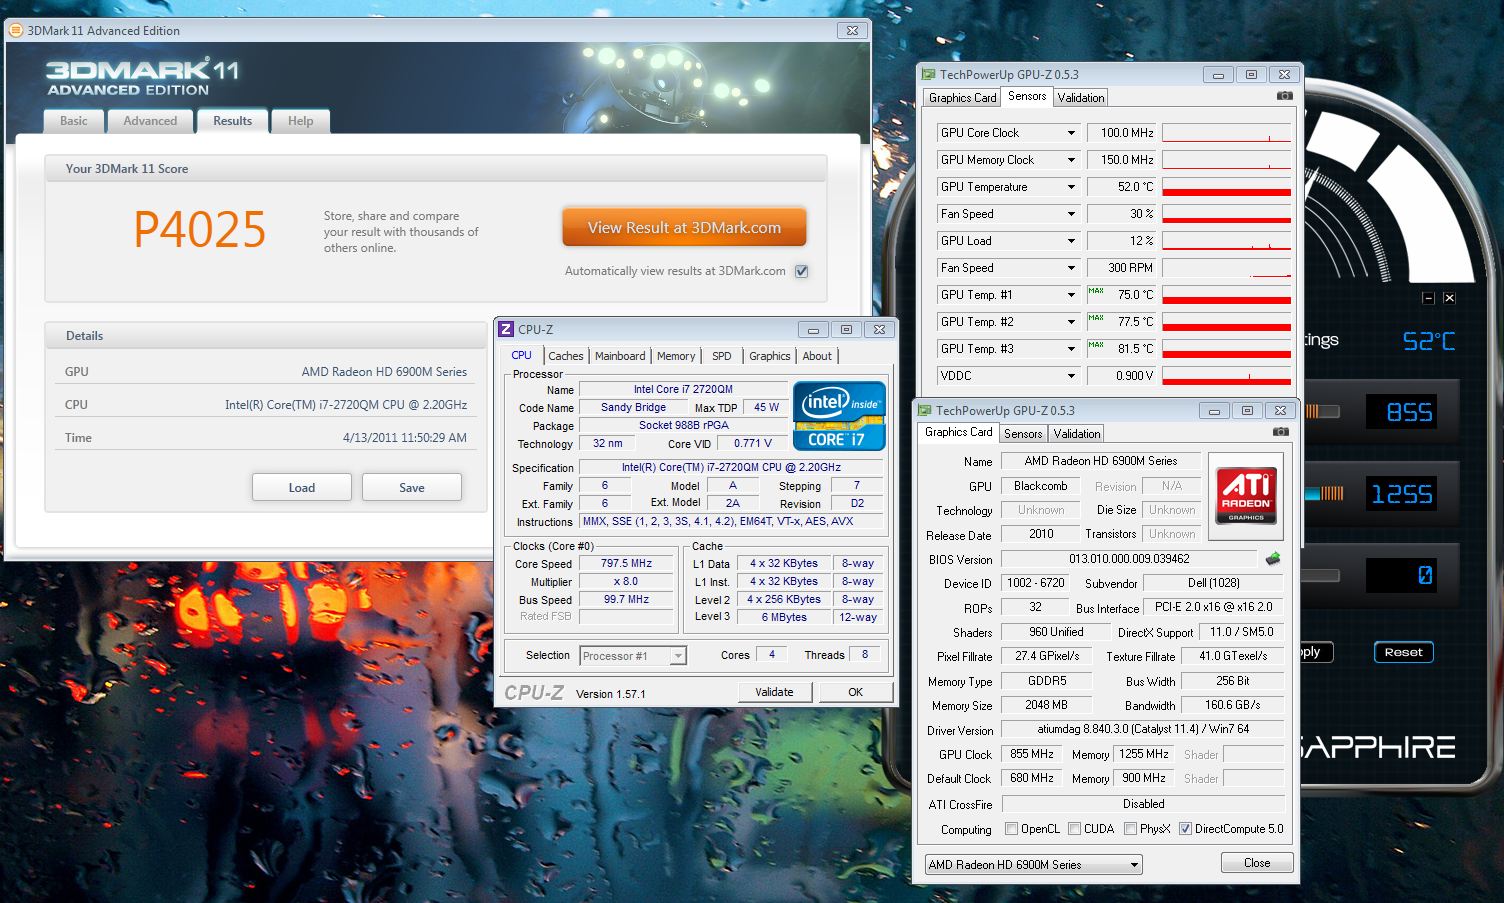
Task: Click the OK button in CPU-Z
Action: click(x=856, y=692)
